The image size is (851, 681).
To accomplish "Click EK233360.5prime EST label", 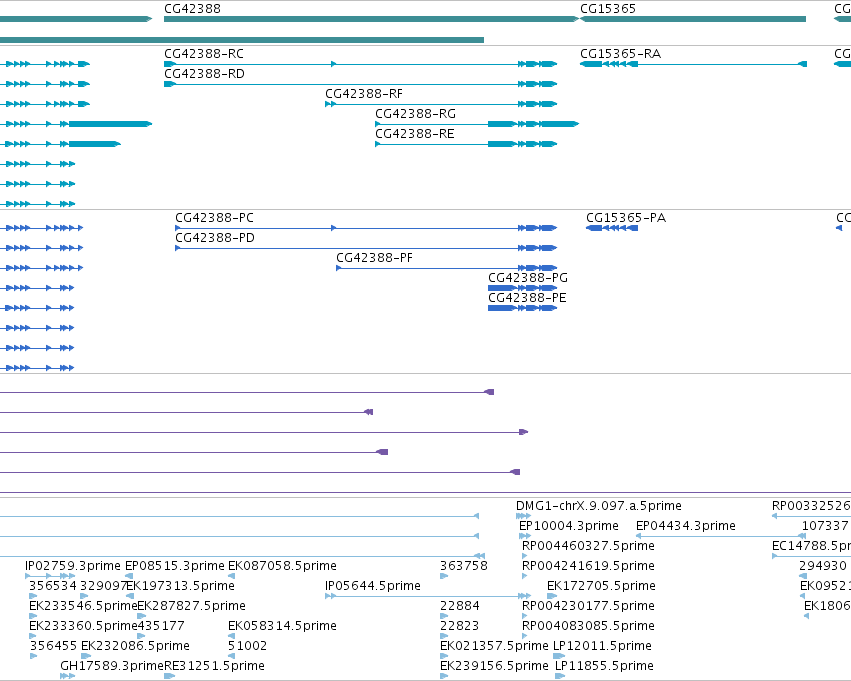I will click(82, 626).
